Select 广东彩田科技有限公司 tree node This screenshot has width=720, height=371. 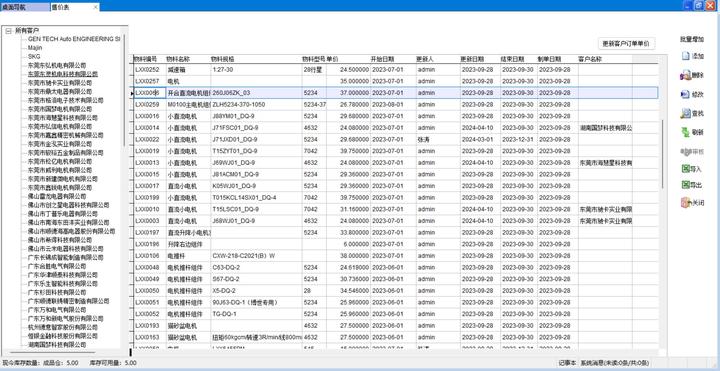[x=56, y=292]
